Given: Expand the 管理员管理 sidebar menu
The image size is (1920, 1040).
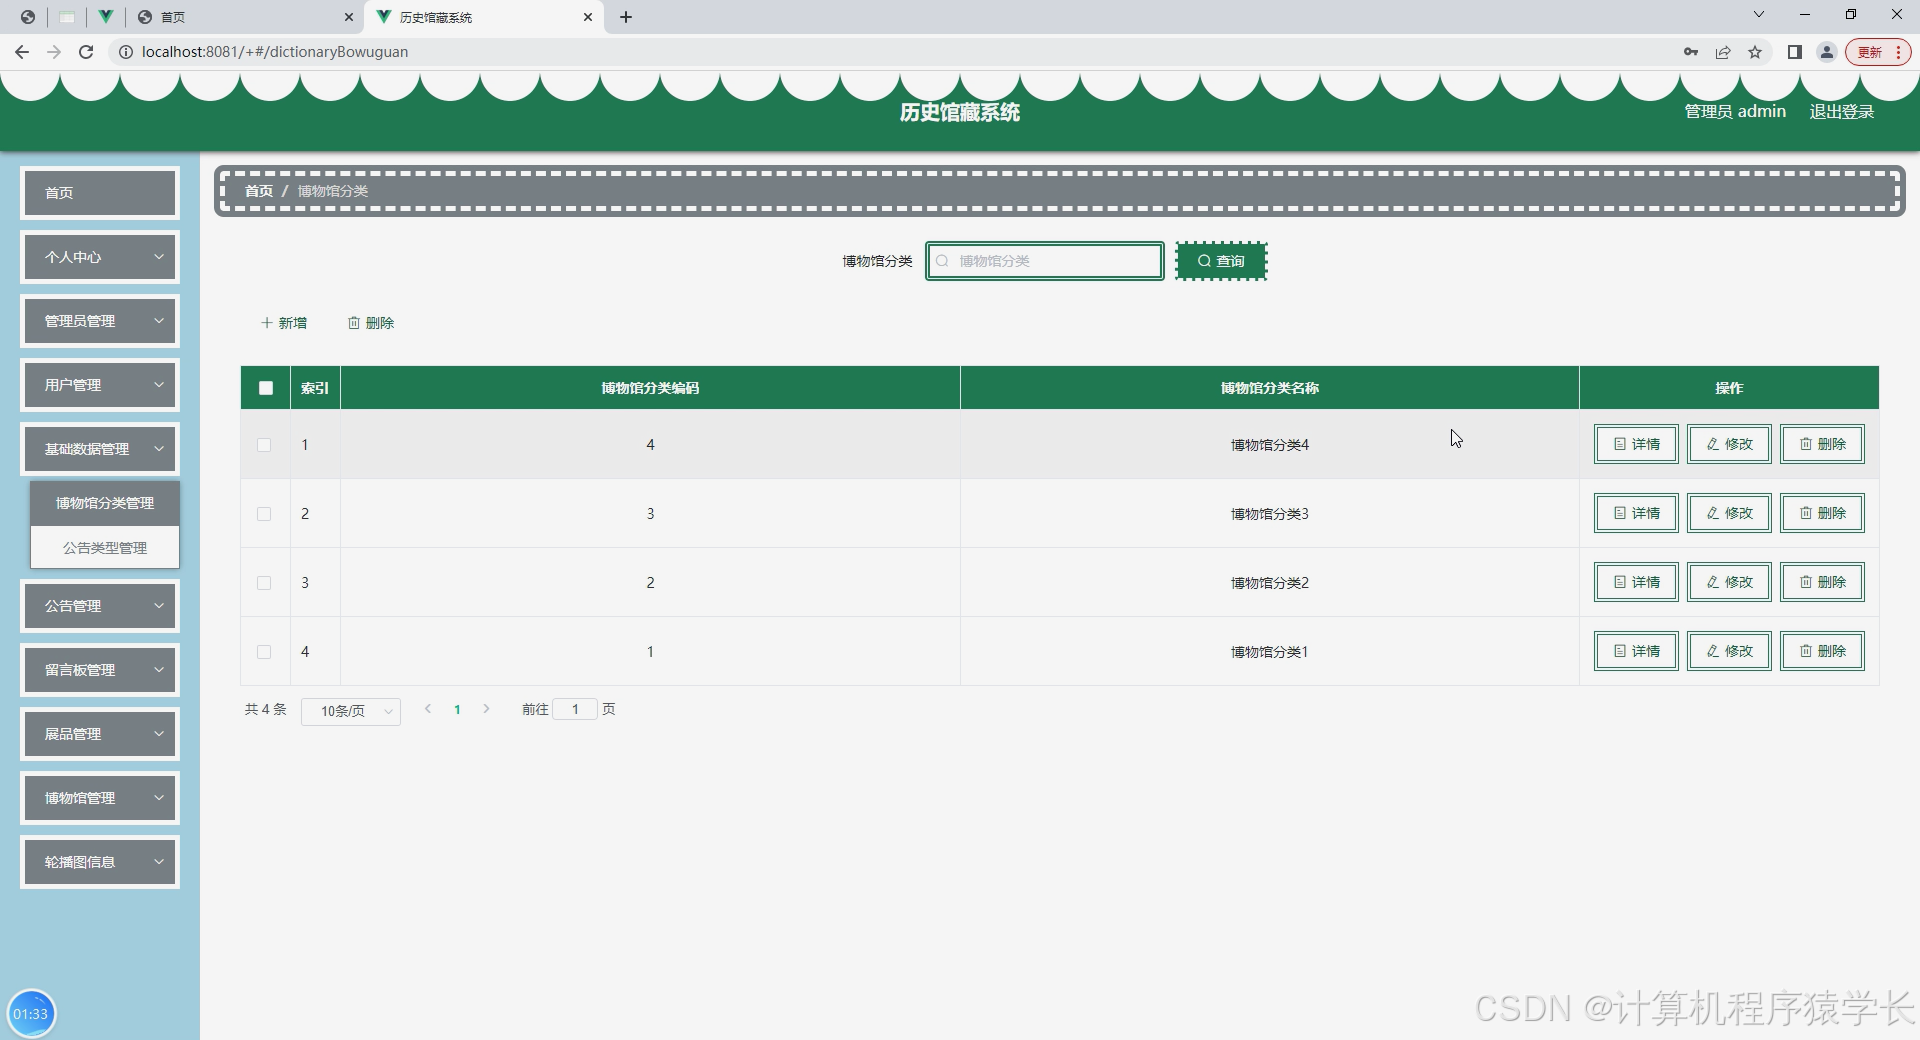Looking at the screenshot, I should tap(100, 321).
